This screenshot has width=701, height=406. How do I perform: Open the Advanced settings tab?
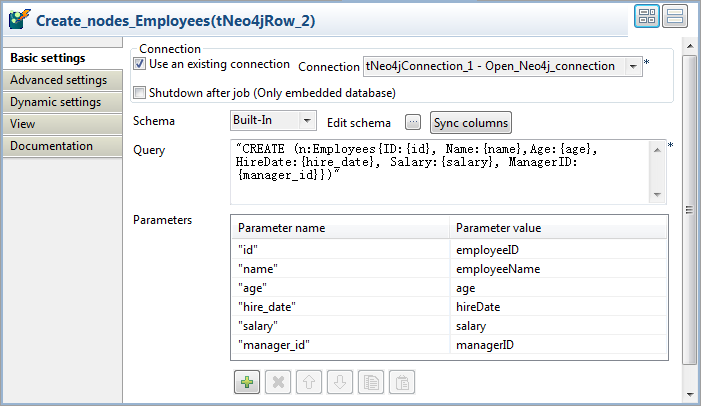(x=58, y=80)
